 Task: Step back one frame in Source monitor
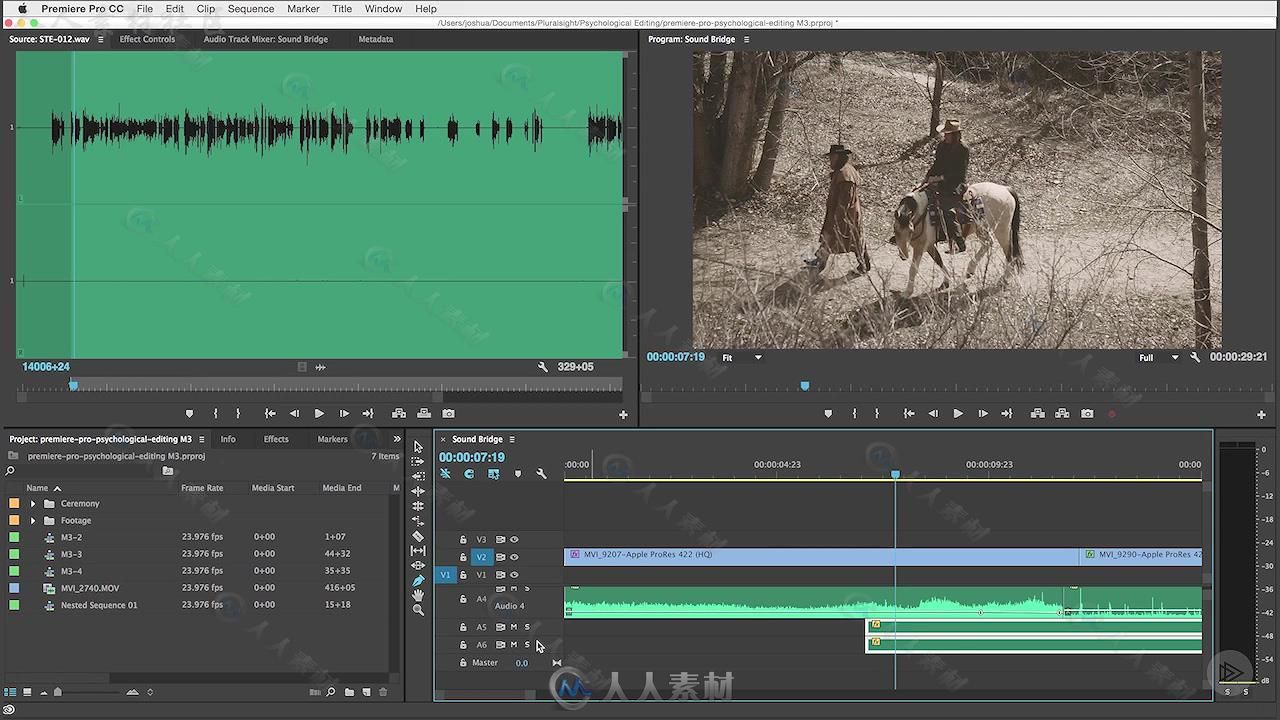tap(294, 414)
